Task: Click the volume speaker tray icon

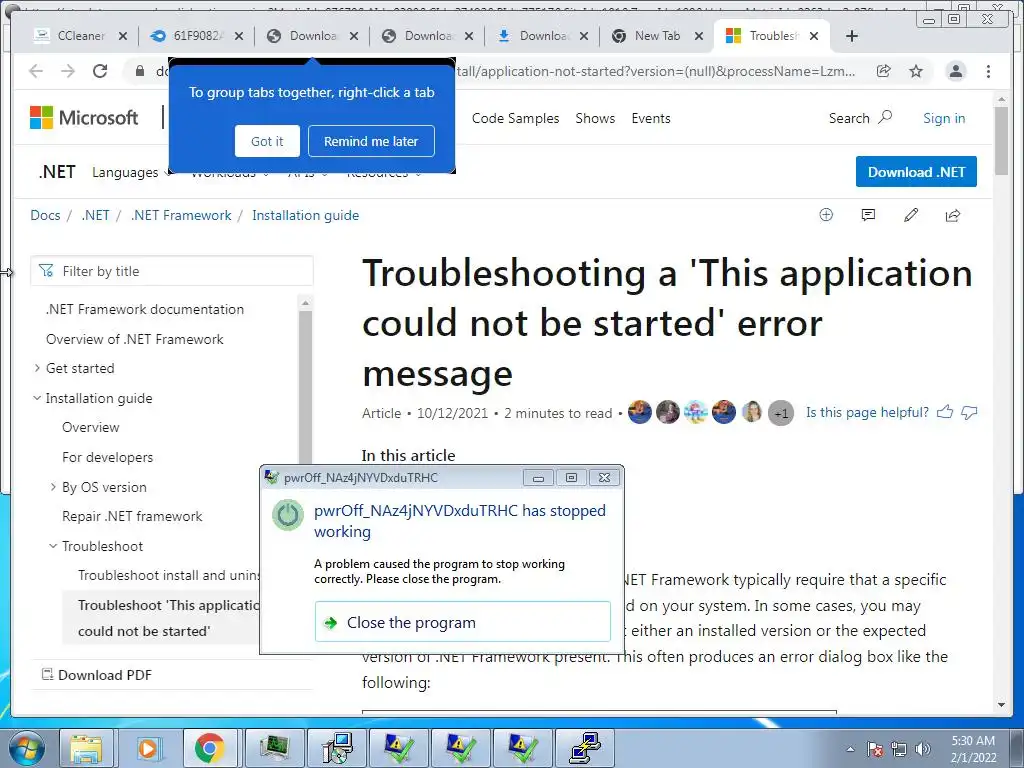Action: [x=923, y=749]
